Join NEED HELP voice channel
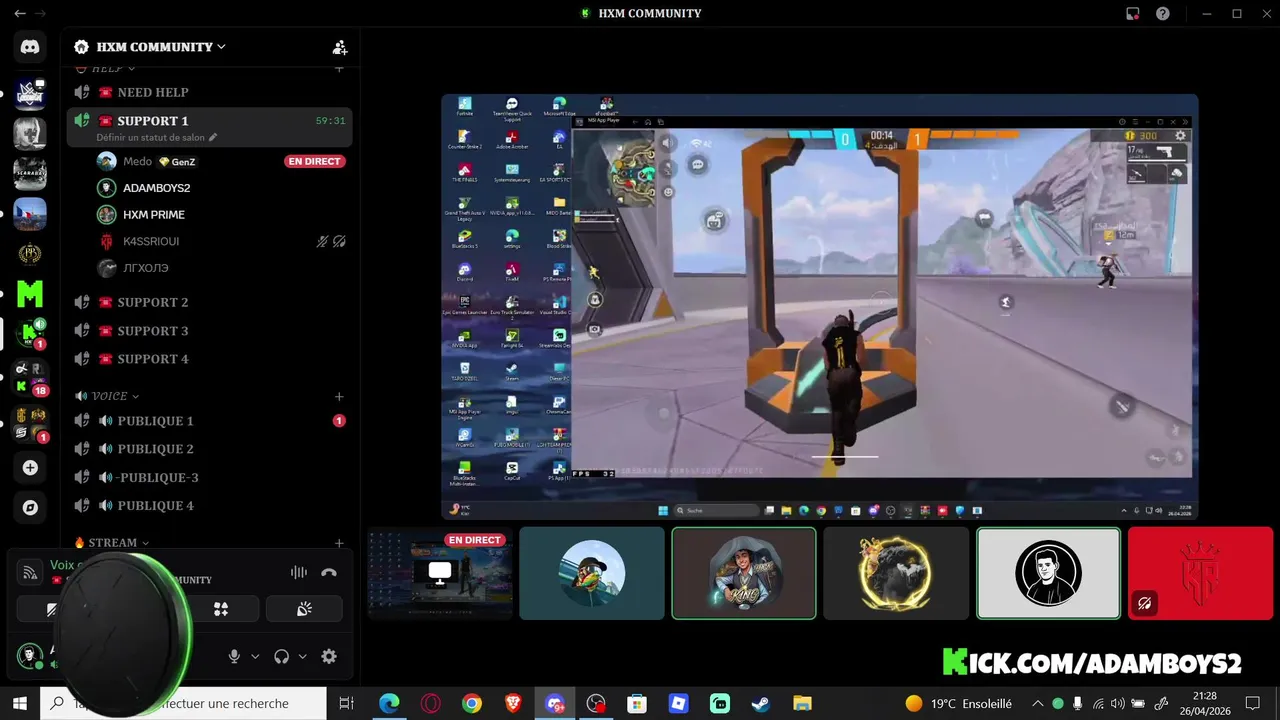The height and width of the screenshot is (720, 1280). [x=209, y=92]
